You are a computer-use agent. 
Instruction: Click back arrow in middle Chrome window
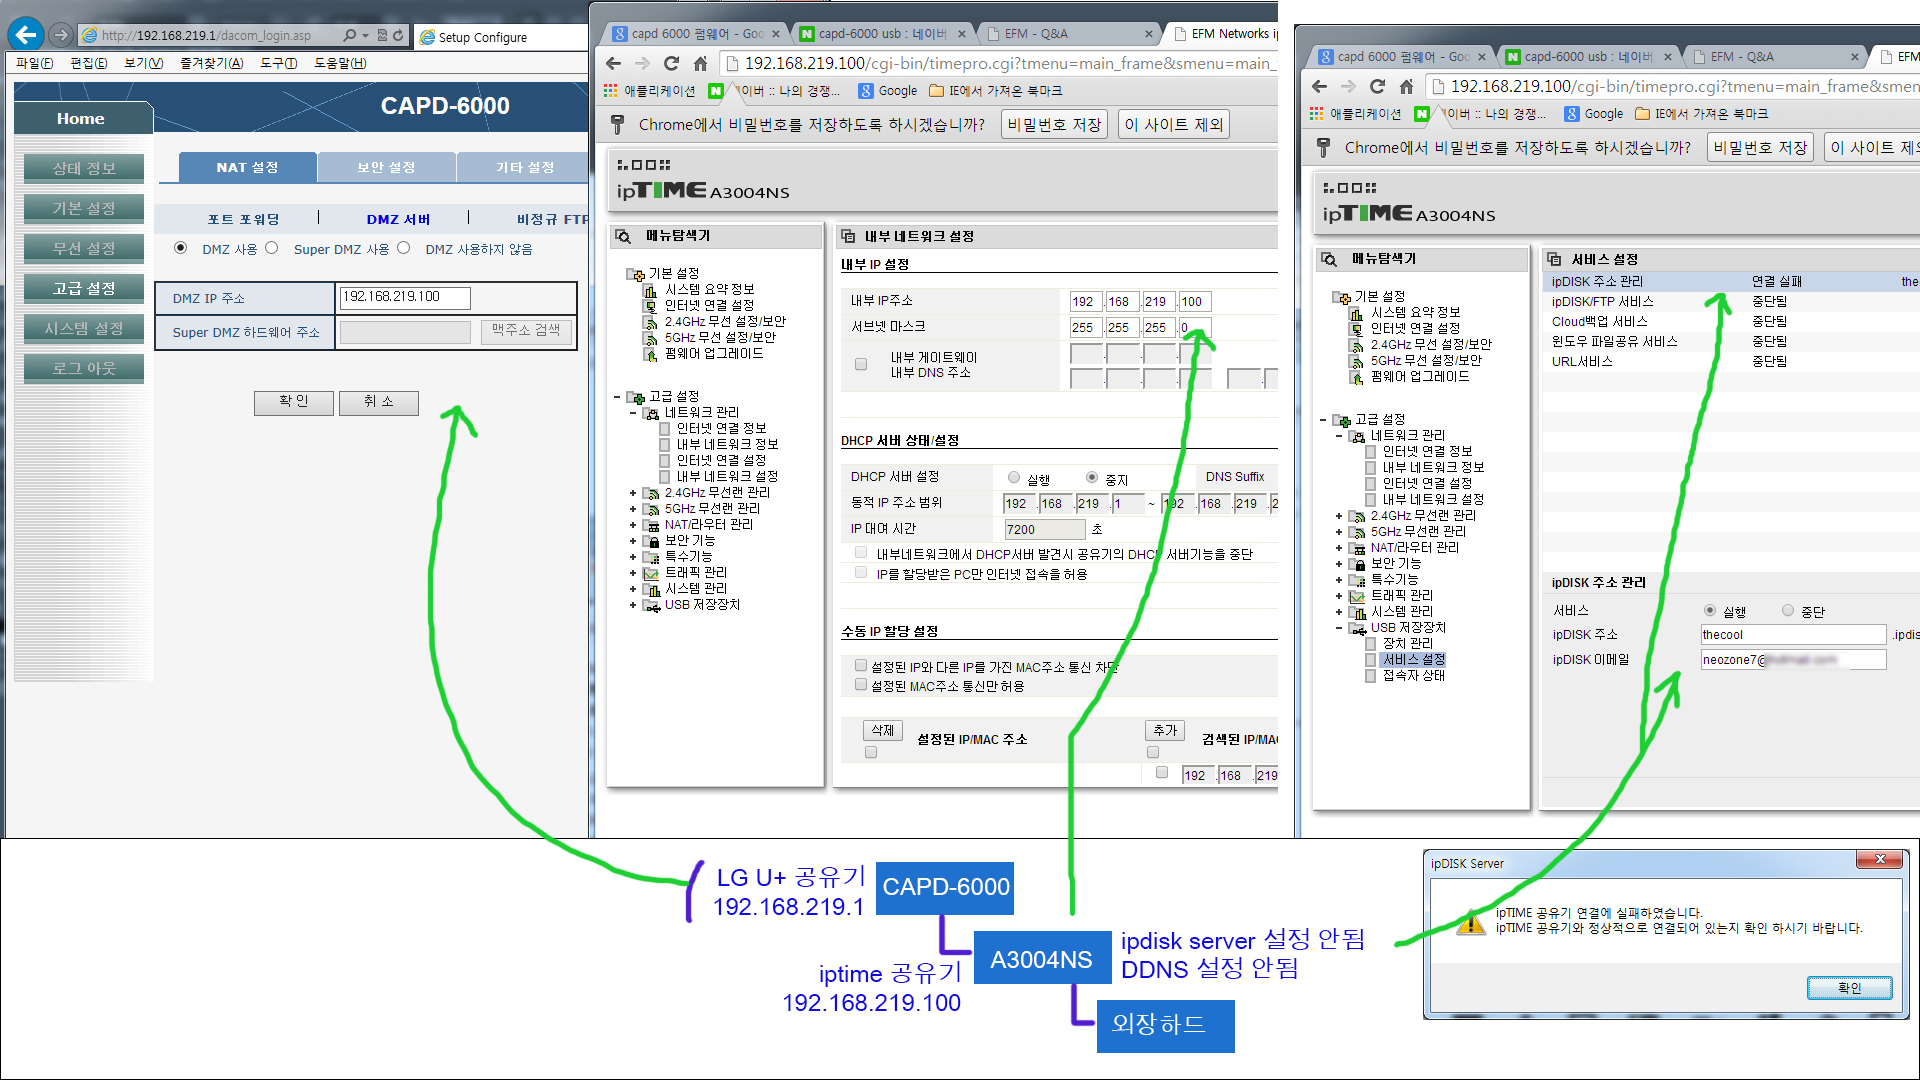tap(613, 63)
